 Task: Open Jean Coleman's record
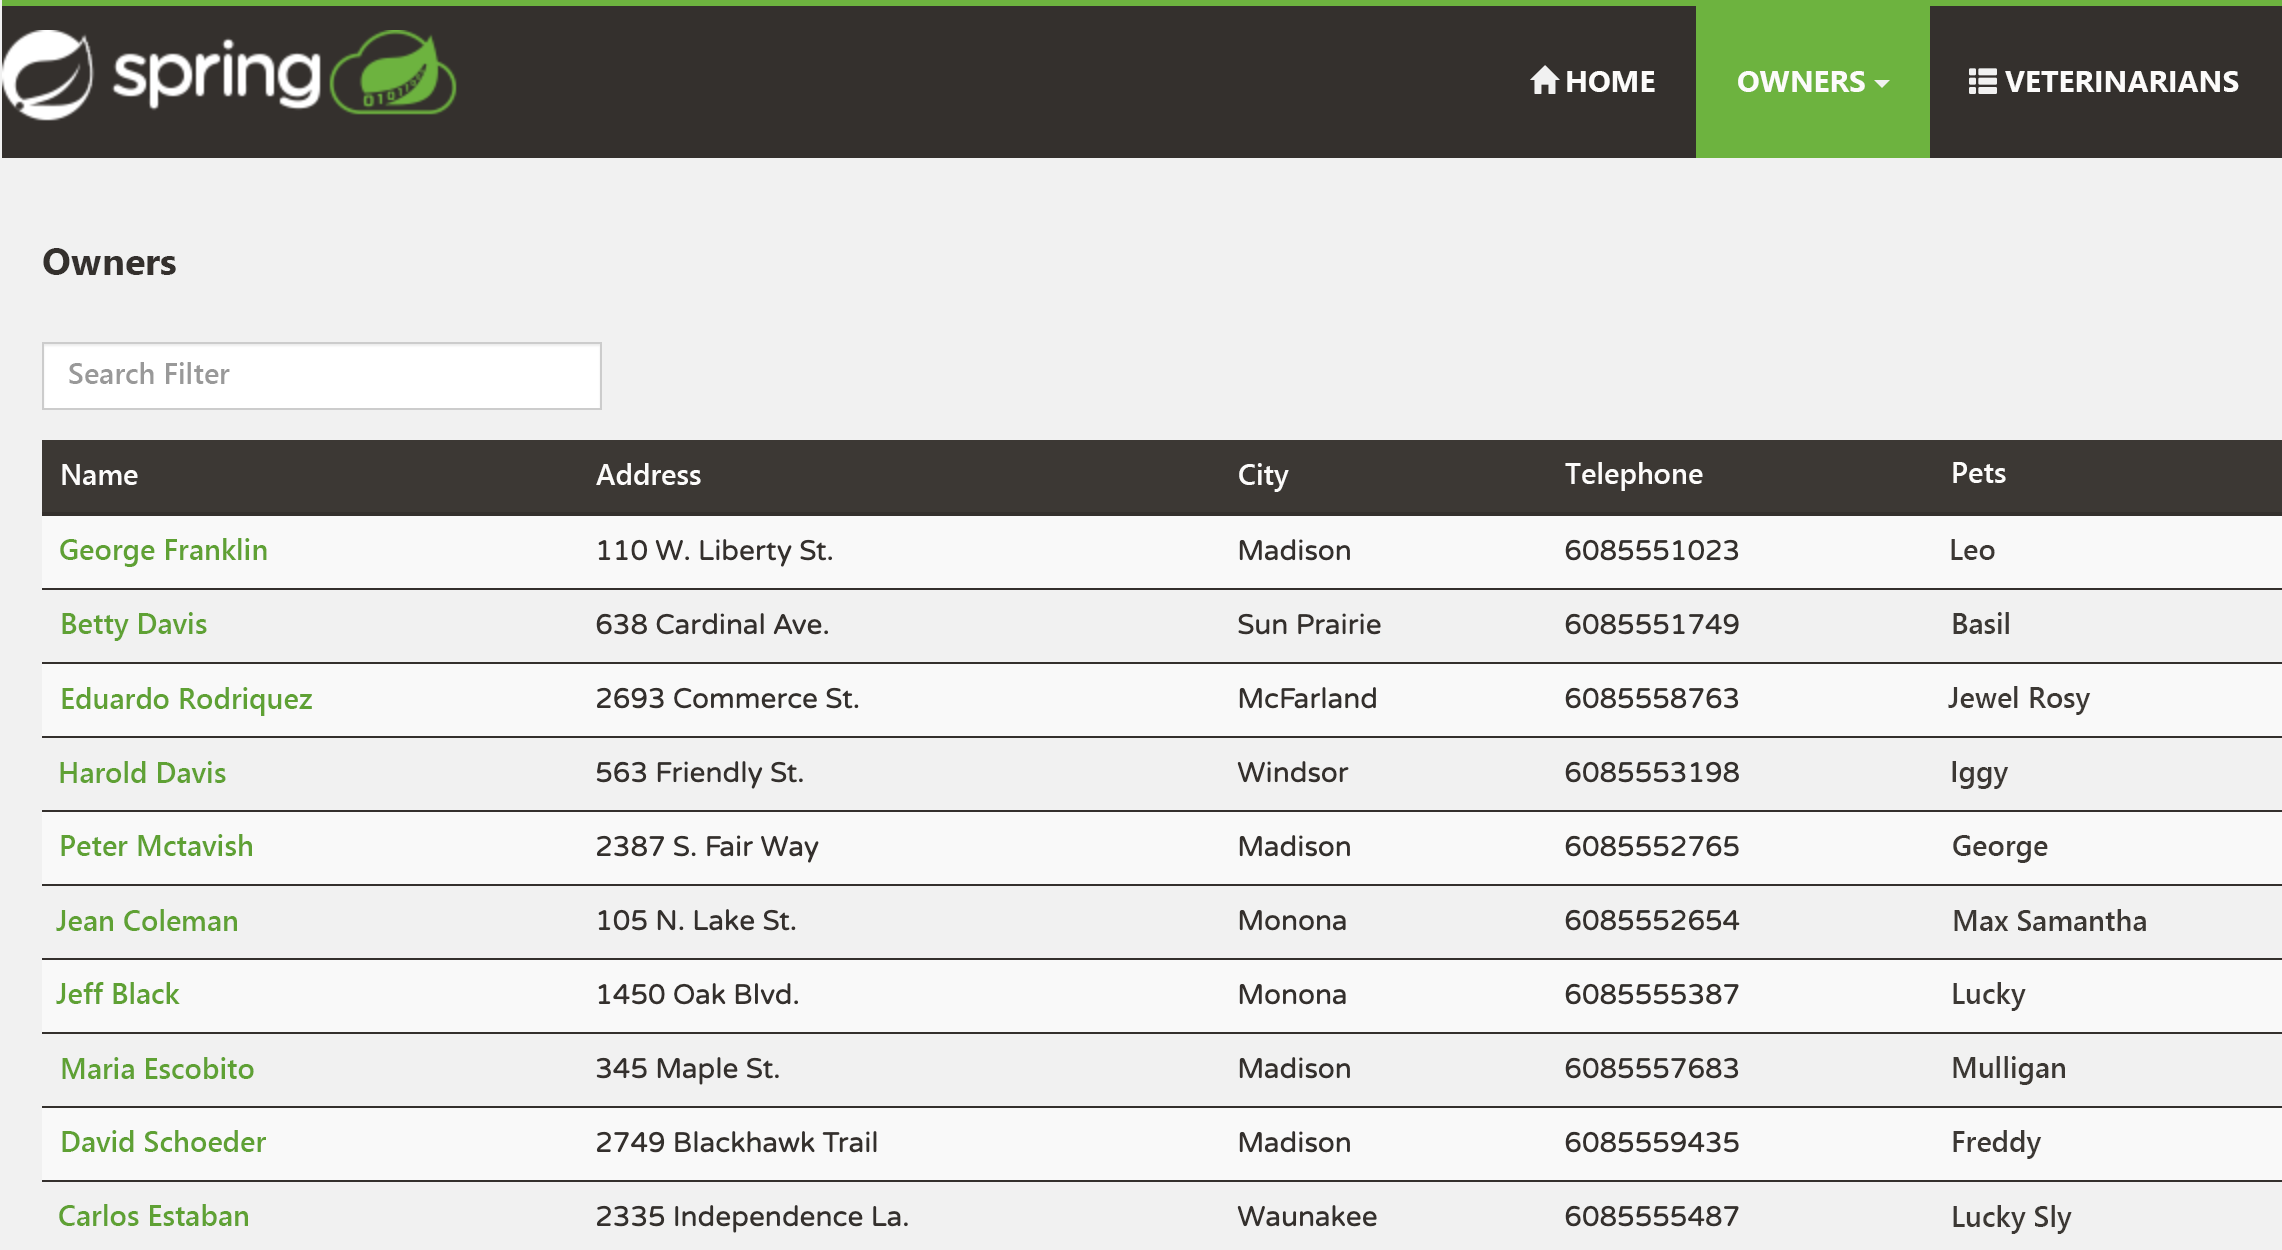pyautogui.click(x=147, y=920)
